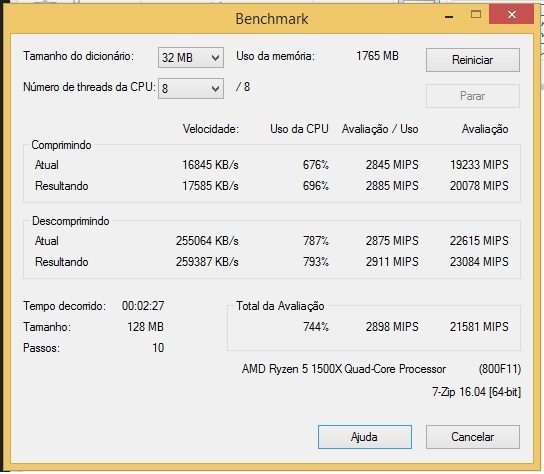Viewport: 544px width, 474px height.
Task: Click the Reiniciar button
Action: (473, 60)
